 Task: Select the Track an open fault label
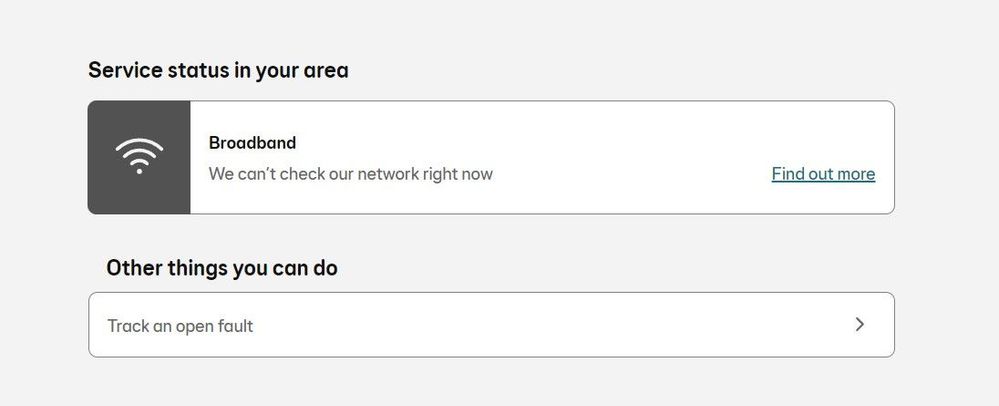pos(180,326)
